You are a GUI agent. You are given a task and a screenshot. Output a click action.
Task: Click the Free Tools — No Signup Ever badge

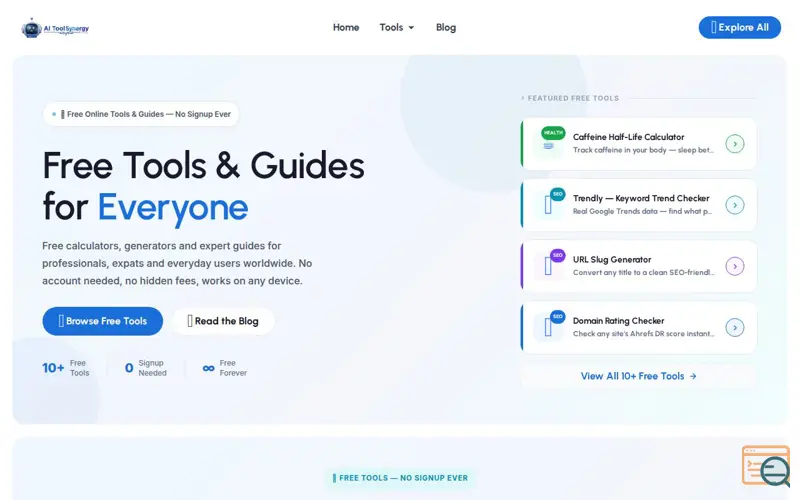pos(400,478)
